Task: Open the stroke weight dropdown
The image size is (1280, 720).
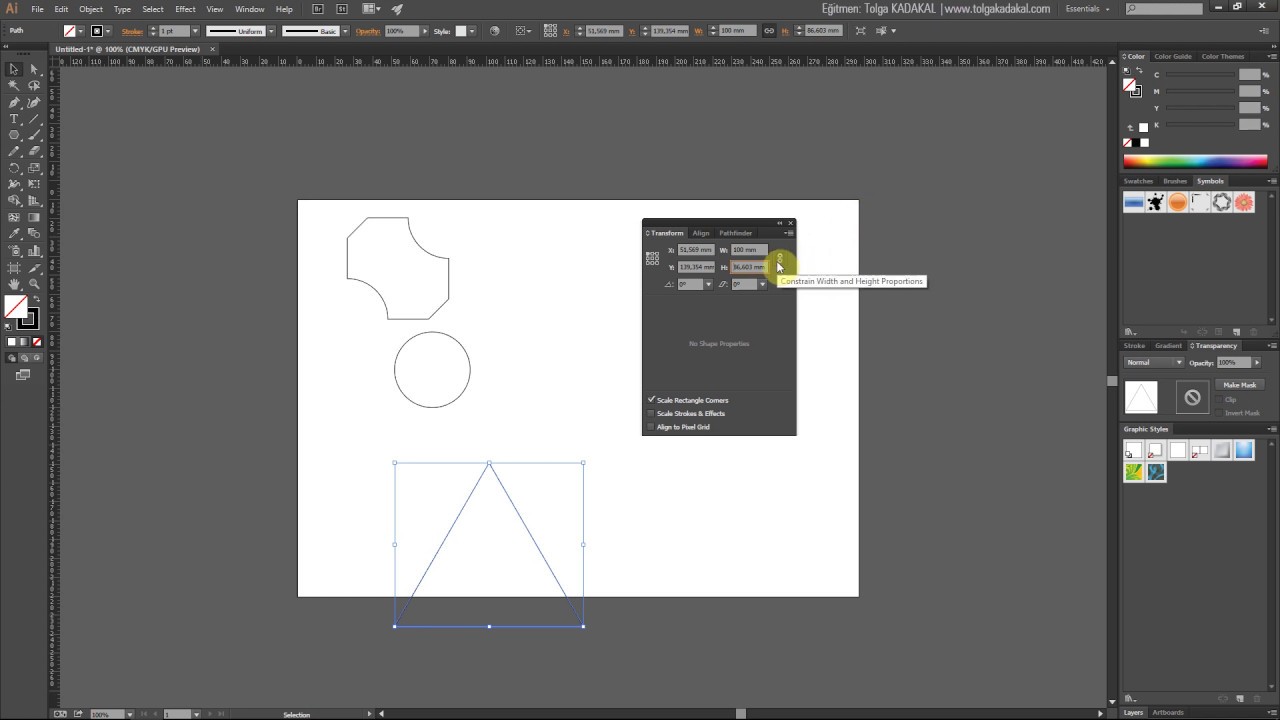Action: (195, 30)
